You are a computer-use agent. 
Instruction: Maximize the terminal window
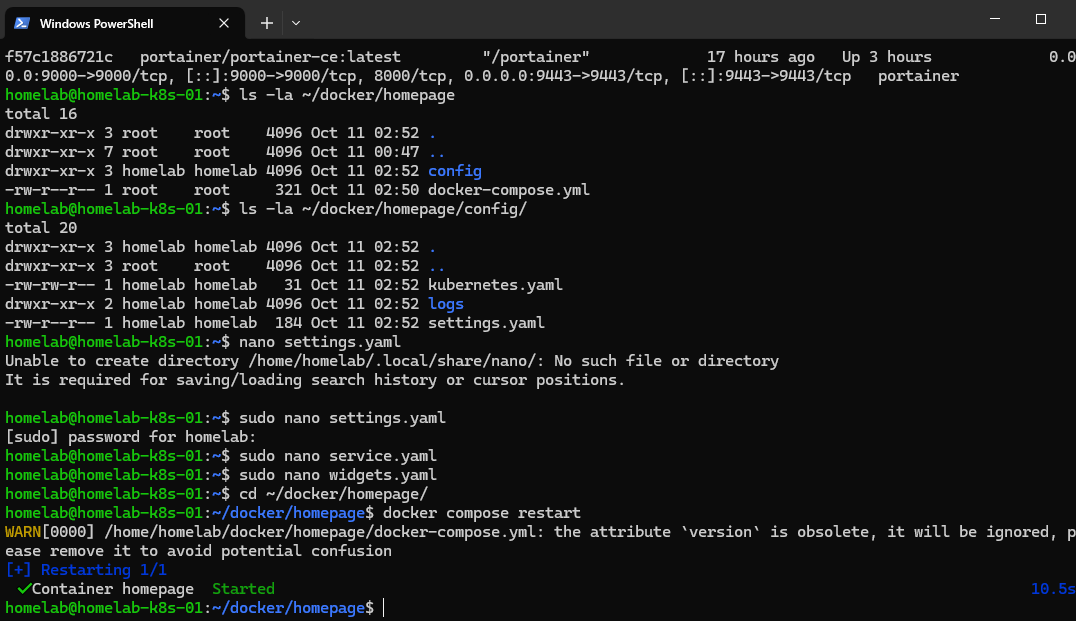(x=1041, y=19)
